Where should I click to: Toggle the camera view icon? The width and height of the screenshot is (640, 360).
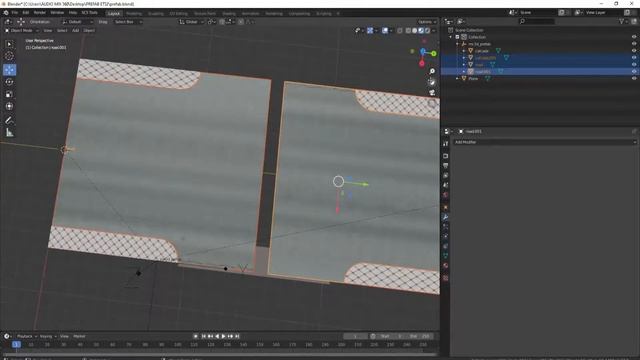coord(432,93)
